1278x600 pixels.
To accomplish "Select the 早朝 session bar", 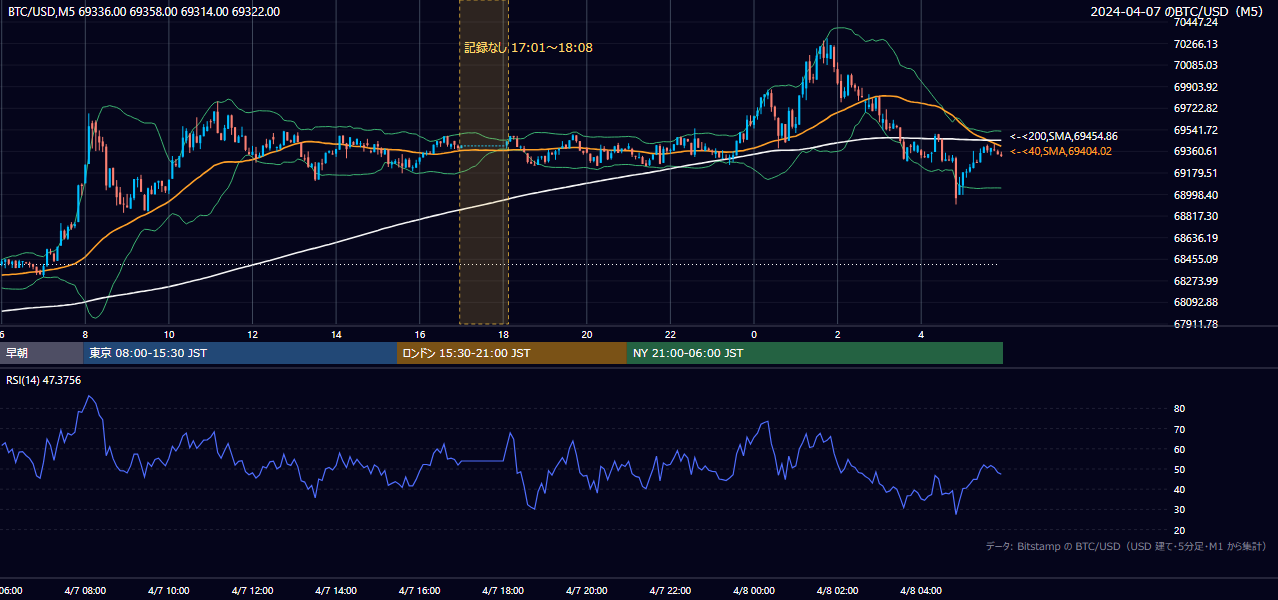I will click(x=41, y=353).
